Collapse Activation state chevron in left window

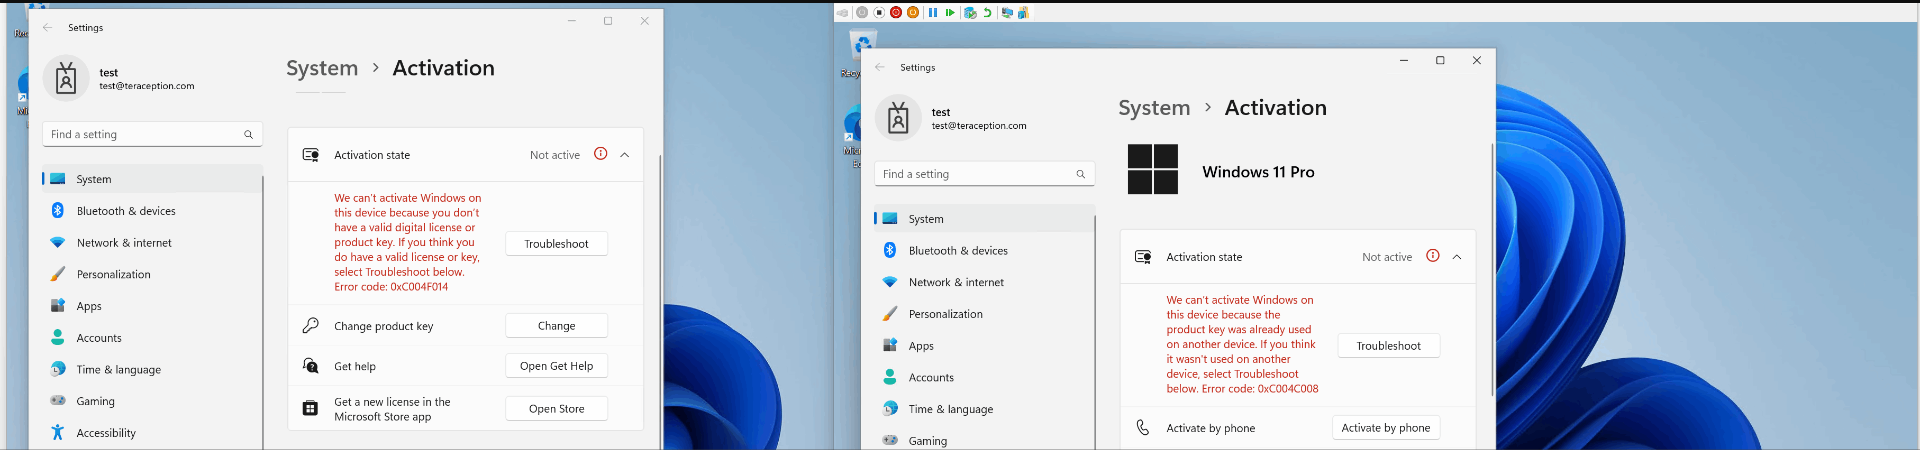(624, 155)
